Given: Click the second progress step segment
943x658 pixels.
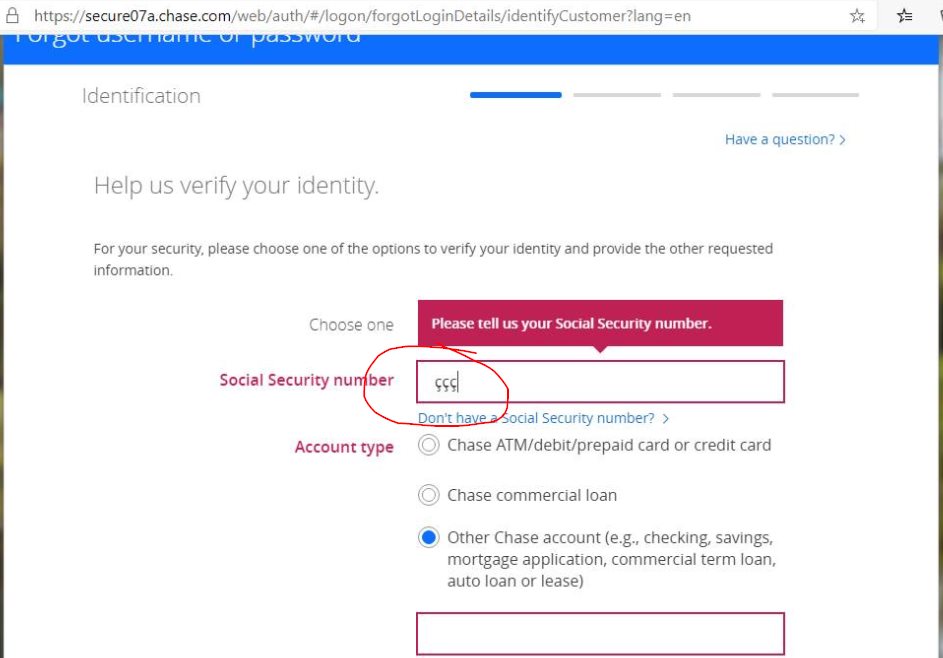Looking at the screenshot, I should (615, 94).
